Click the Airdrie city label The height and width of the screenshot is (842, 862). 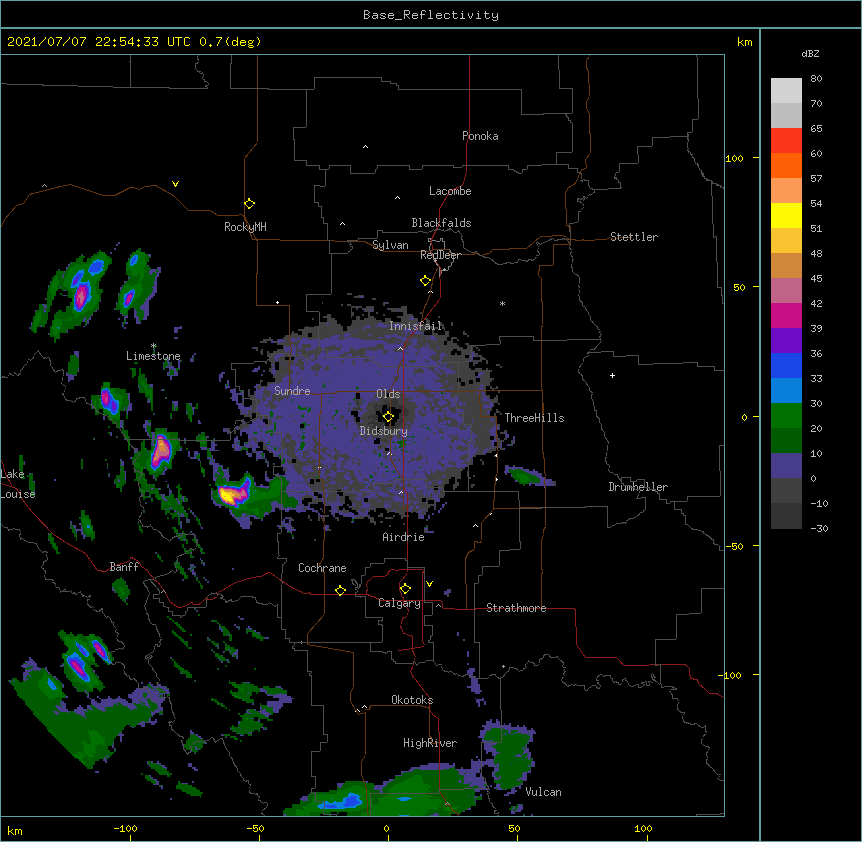click(404, 537)
